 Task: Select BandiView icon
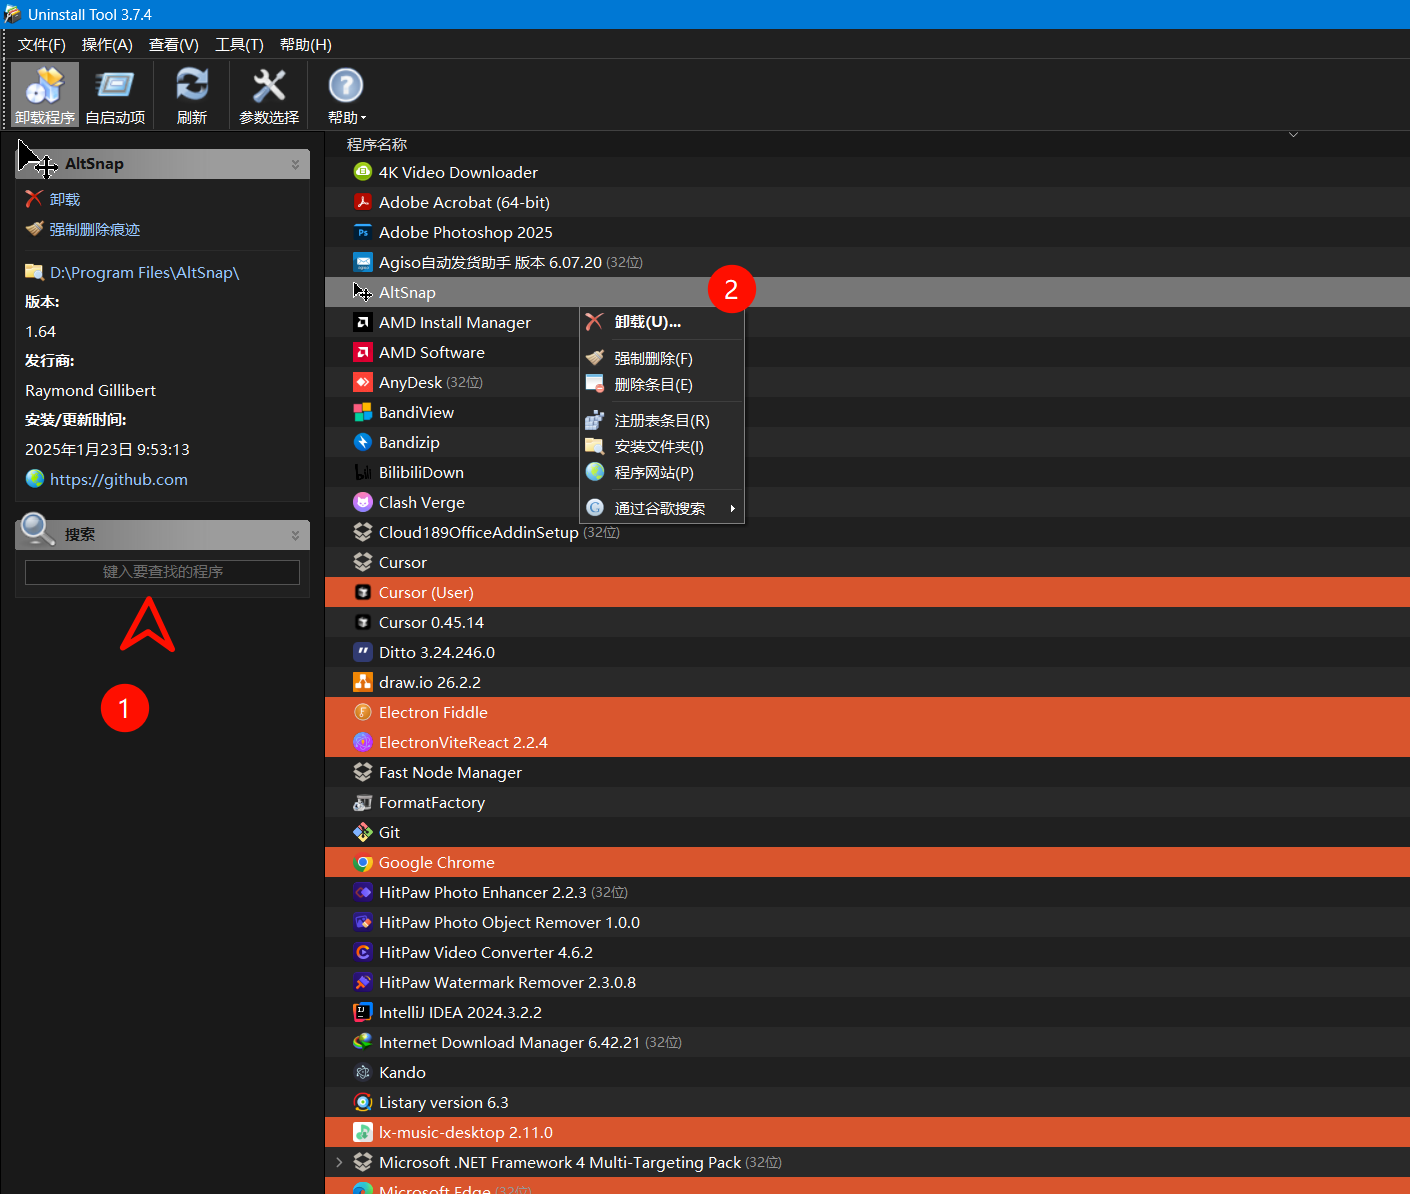[x=363, y=412]
